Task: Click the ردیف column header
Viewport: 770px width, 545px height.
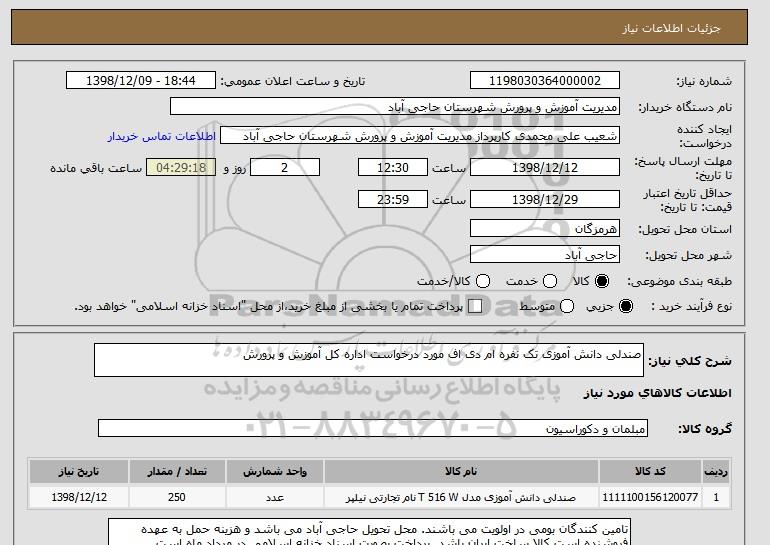Action: tap(716, 471)
